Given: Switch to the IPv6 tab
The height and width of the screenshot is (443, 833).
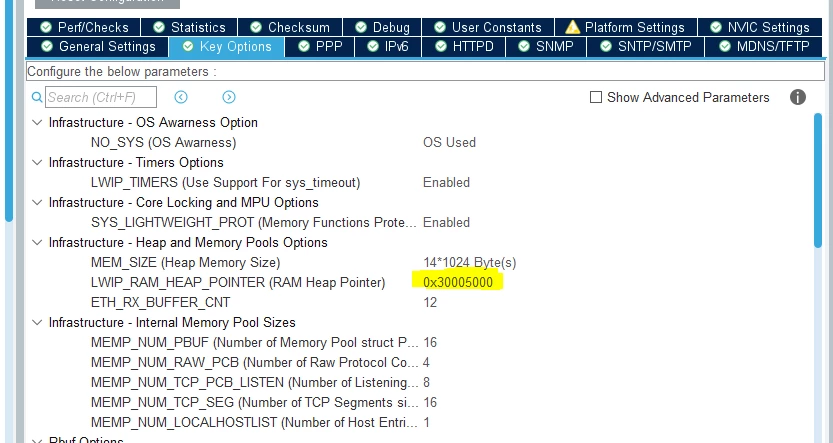Looking at the screenshot, I should pos(388,47).
